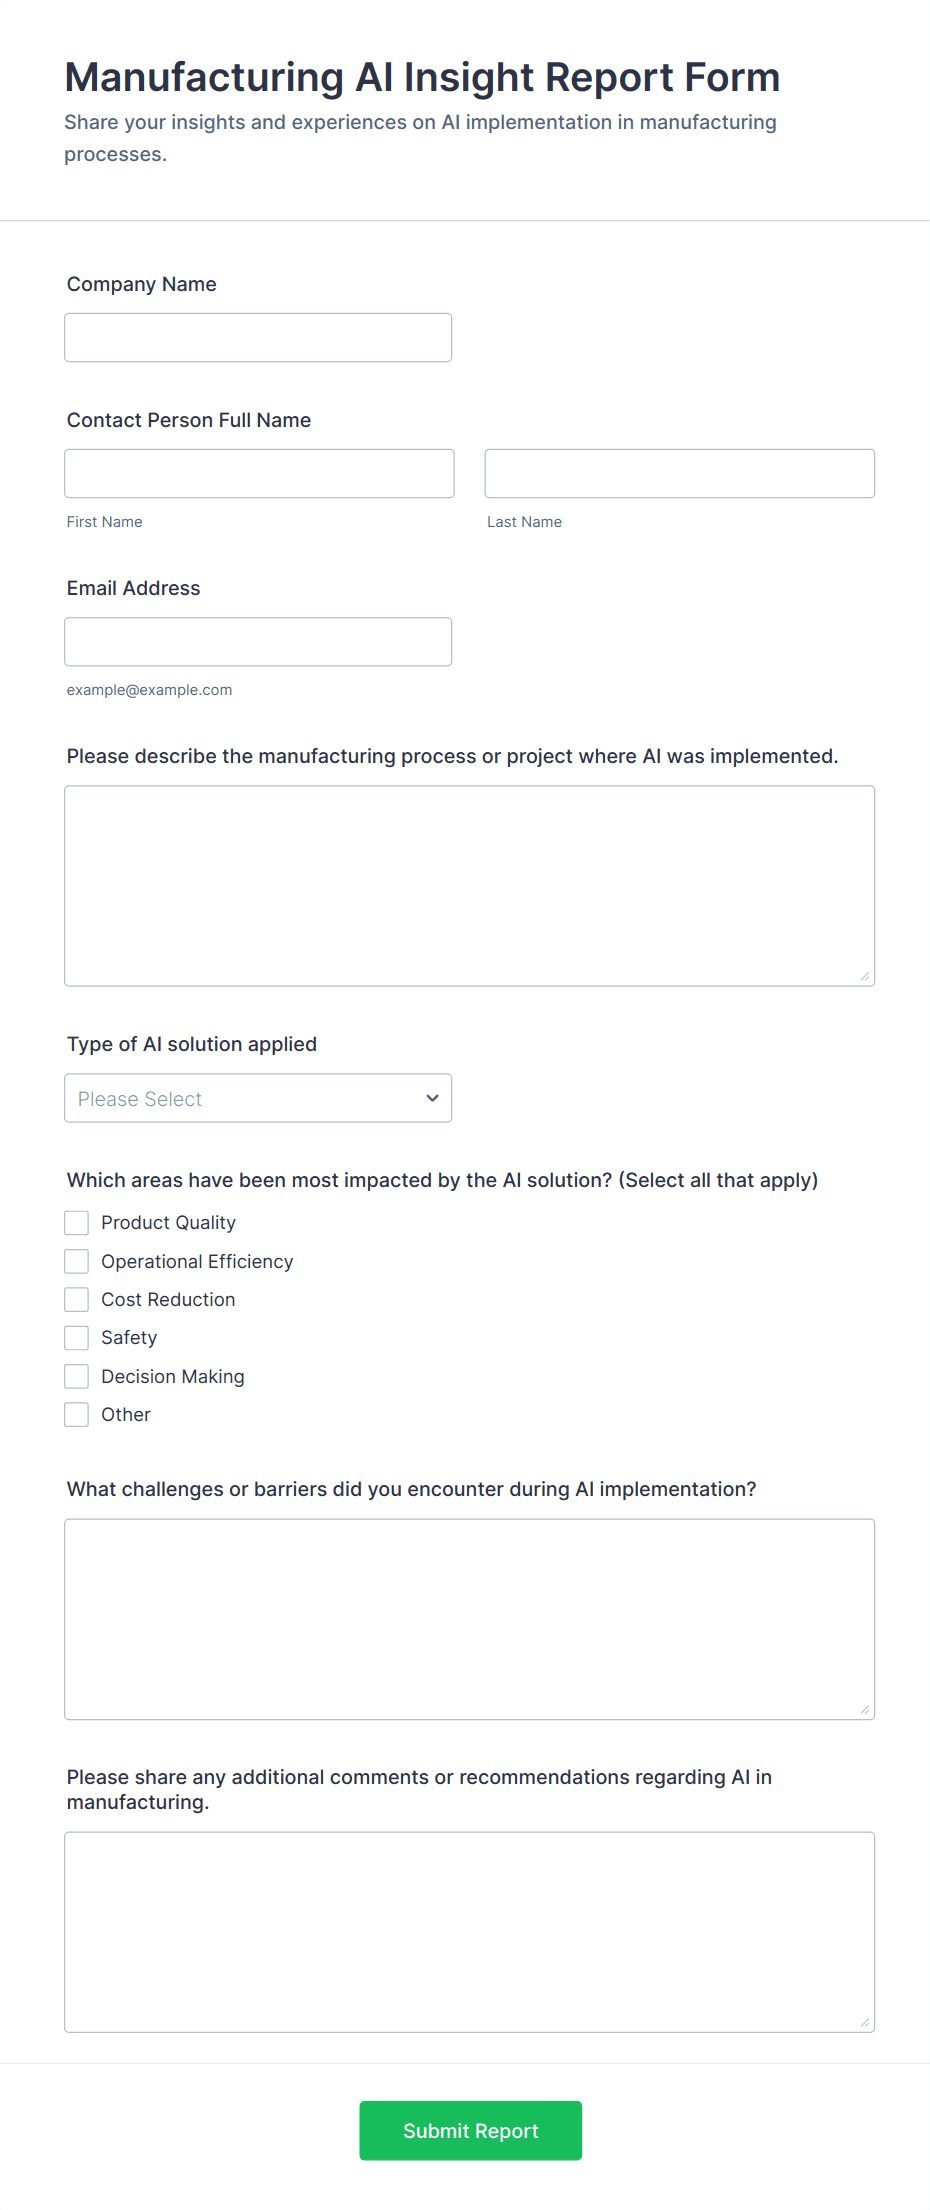Focus the First Name text box
930x2210 pixels.
[258, 473]
